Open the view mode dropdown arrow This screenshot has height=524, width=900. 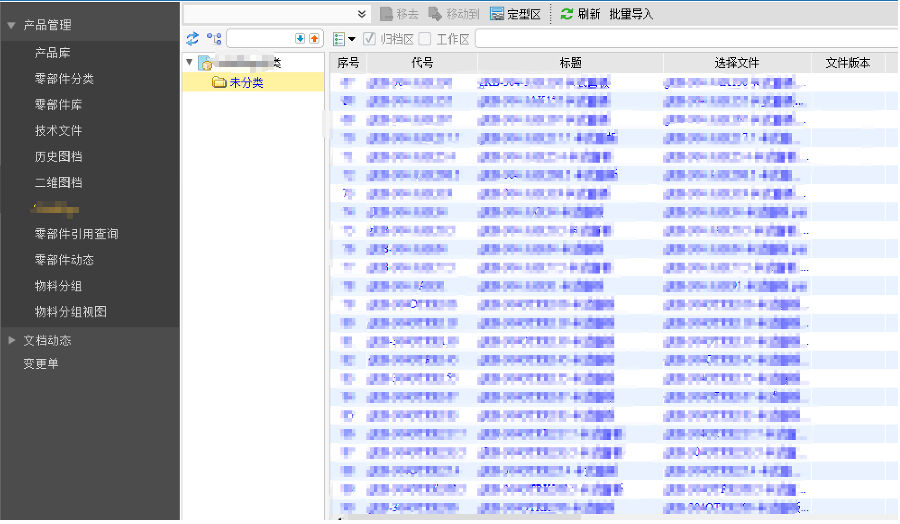click(x=351, y=39)
